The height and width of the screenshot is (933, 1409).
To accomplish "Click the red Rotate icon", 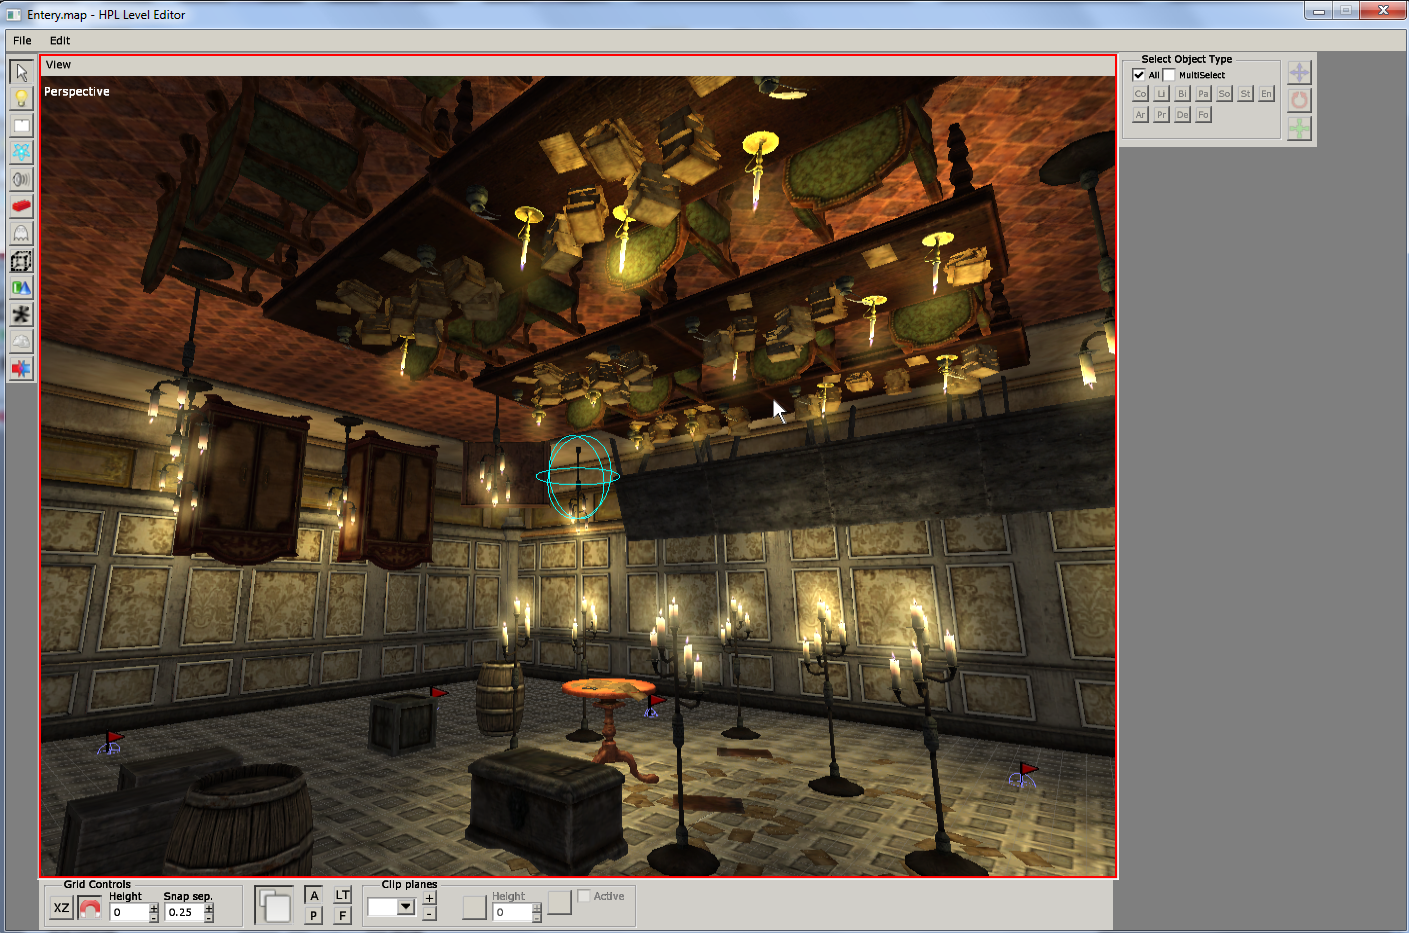I will tap(1299, 100).
